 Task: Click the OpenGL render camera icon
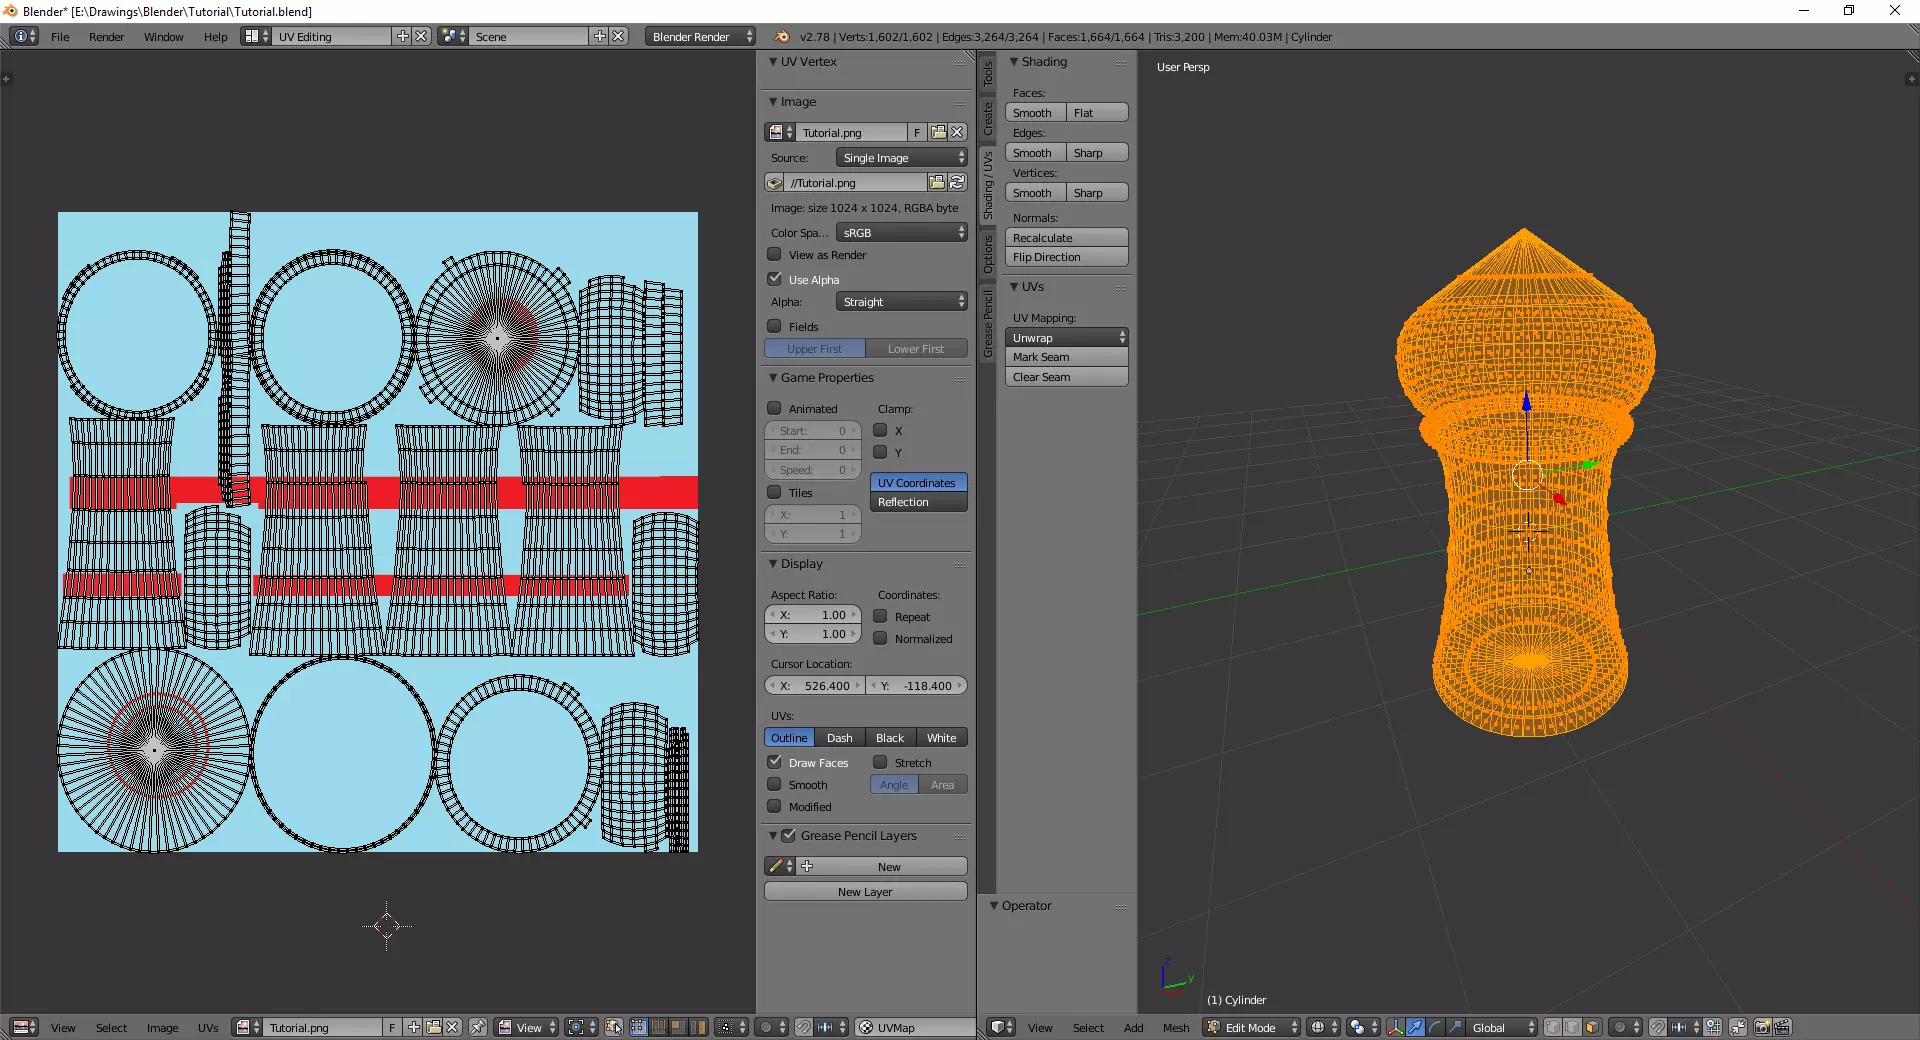tap(1762, 1027)
